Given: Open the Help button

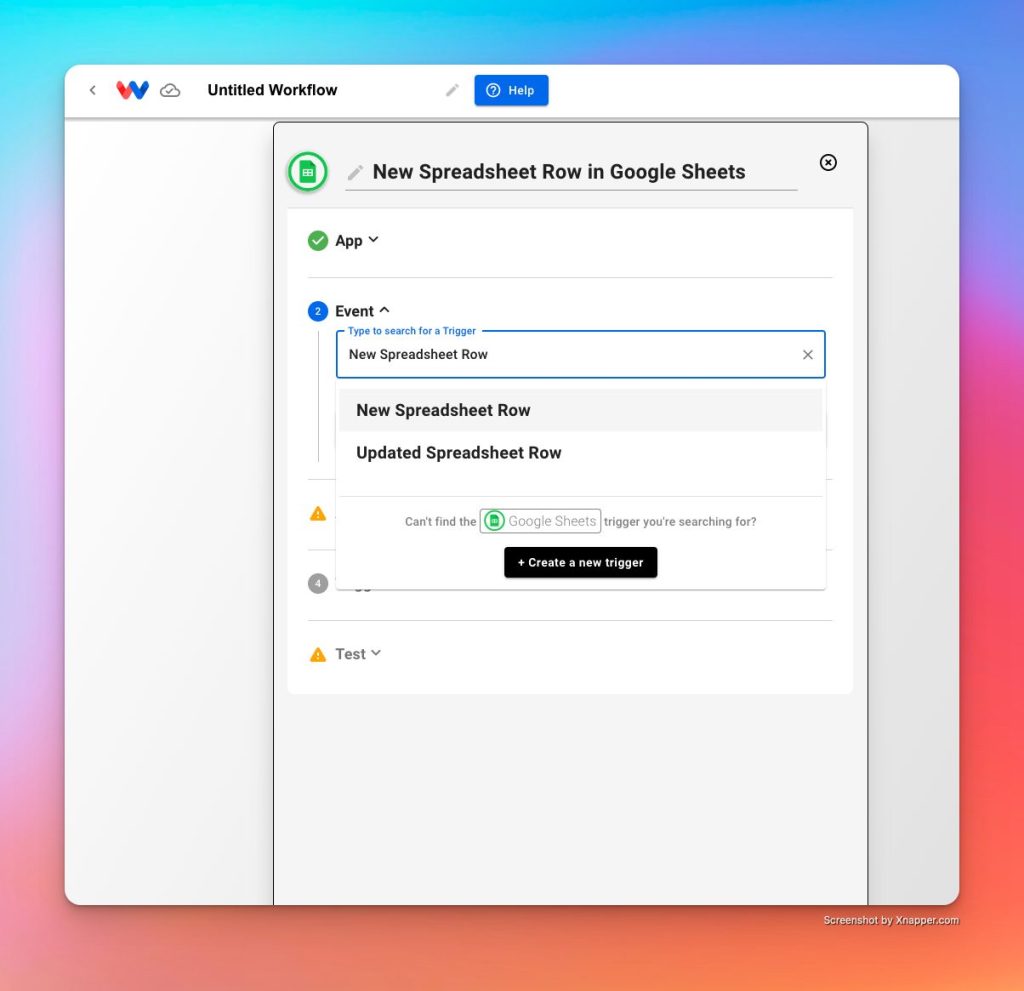Looking at the screenshot, I should [511, 90].
